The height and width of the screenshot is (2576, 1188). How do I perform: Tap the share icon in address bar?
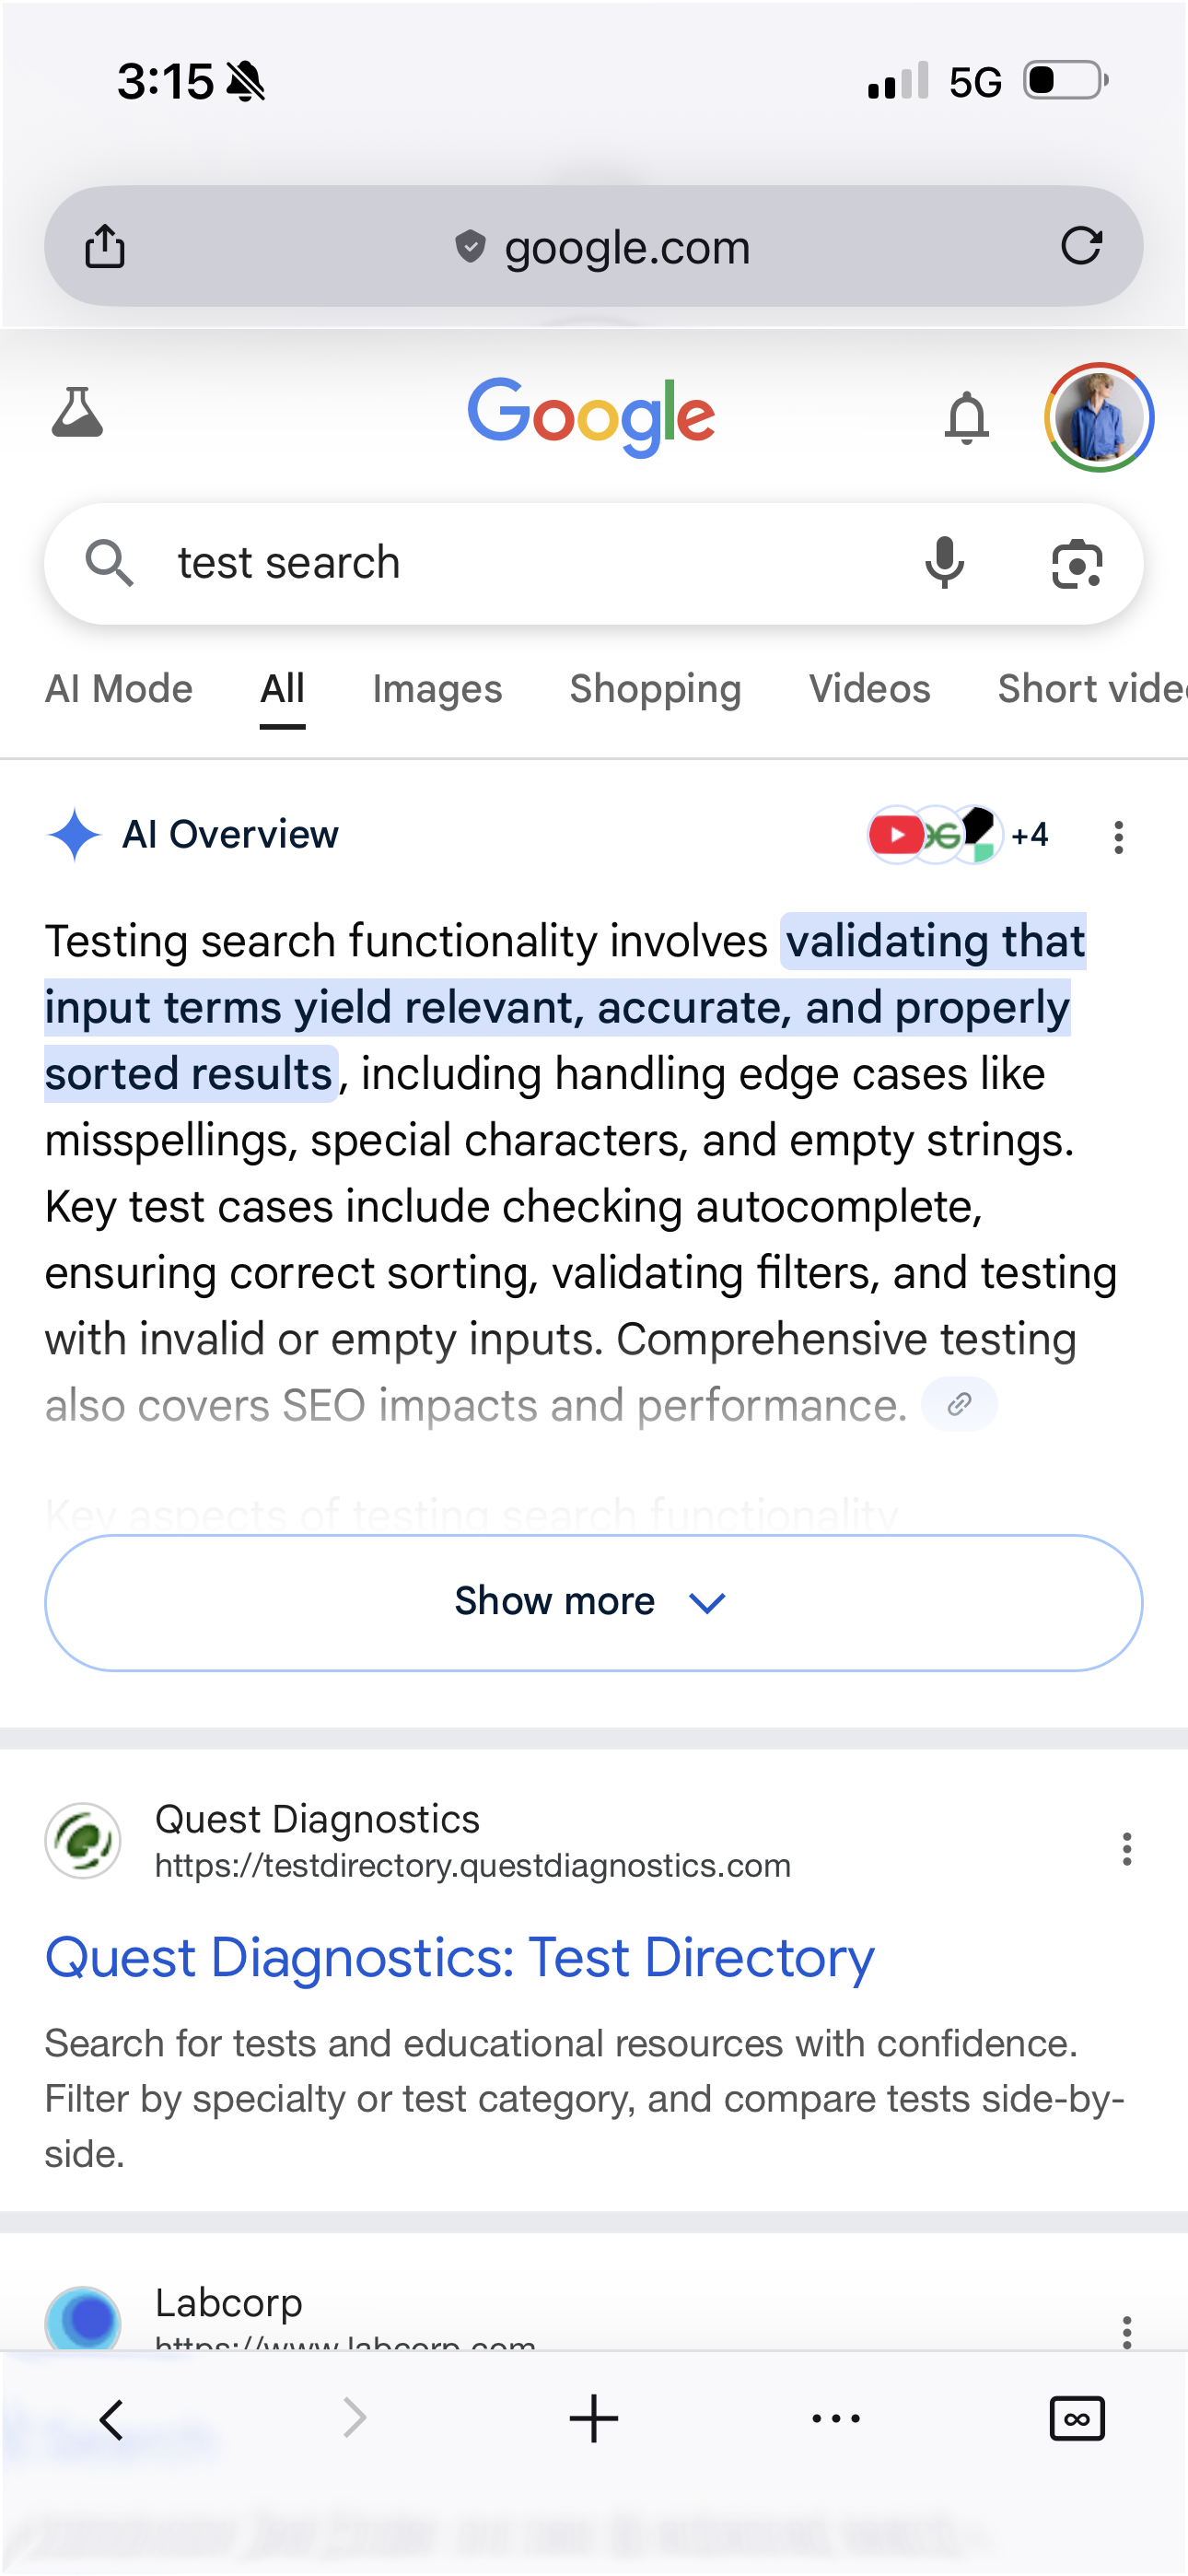point(105,246)
